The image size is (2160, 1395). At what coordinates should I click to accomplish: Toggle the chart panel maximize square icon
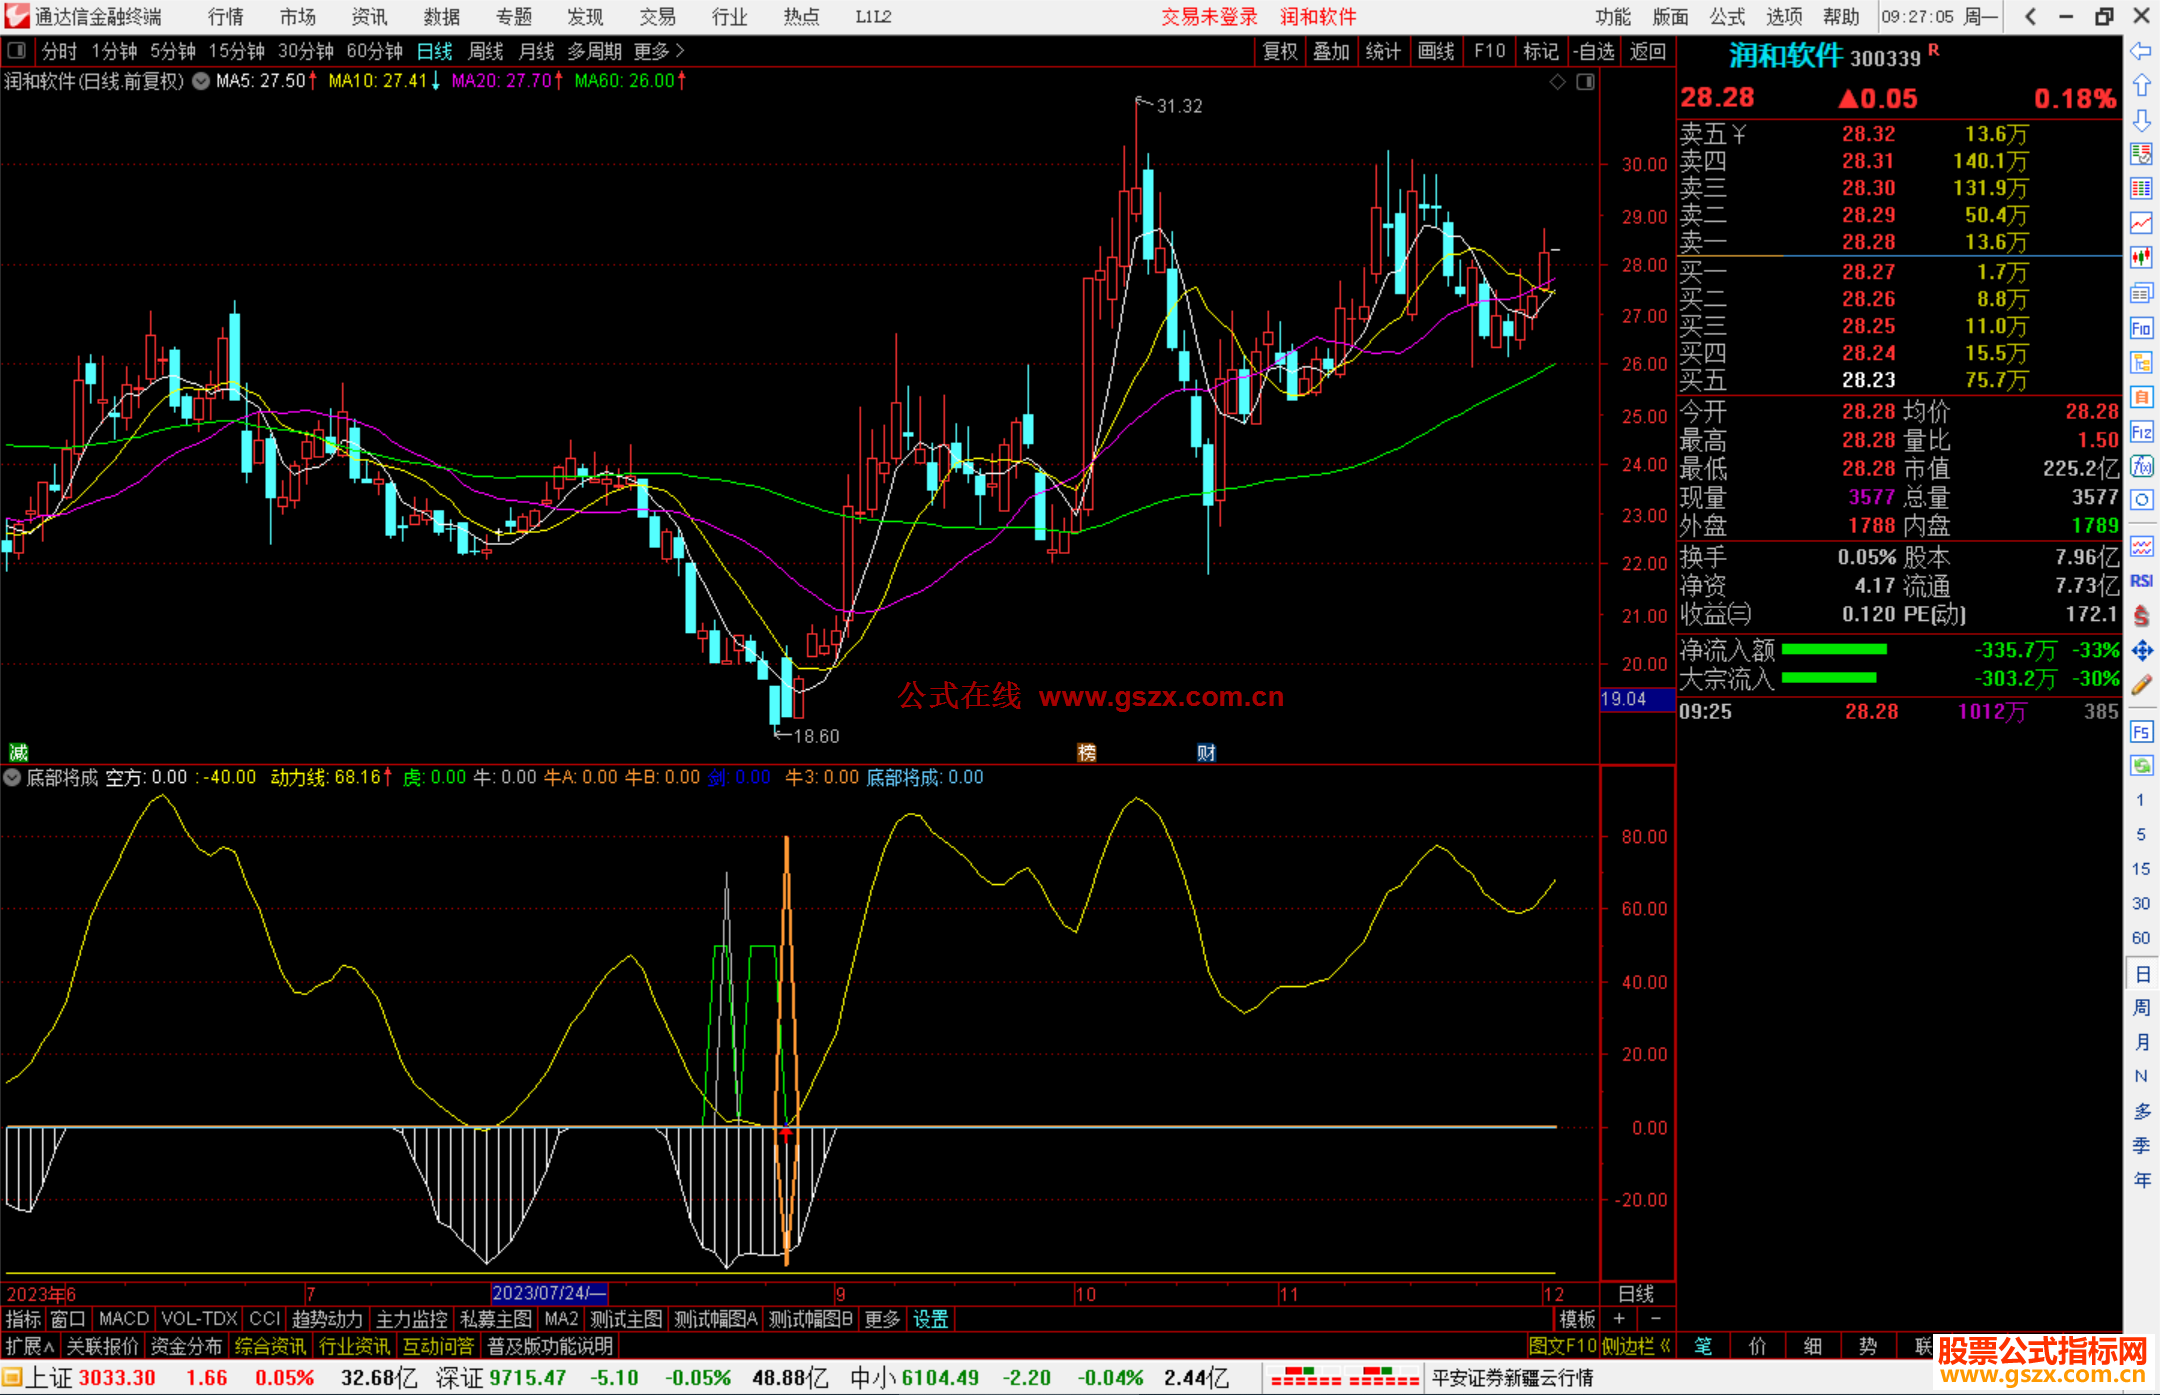[1585, 82]
